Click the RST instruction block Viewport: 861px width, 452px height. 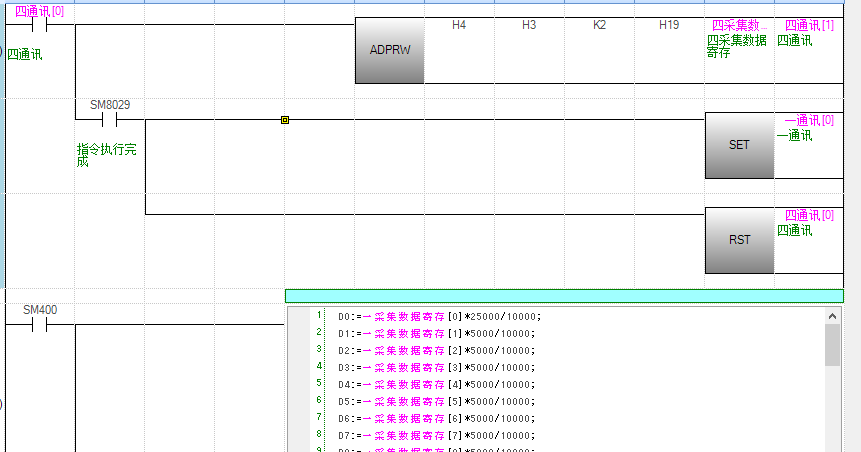[739, 240]
